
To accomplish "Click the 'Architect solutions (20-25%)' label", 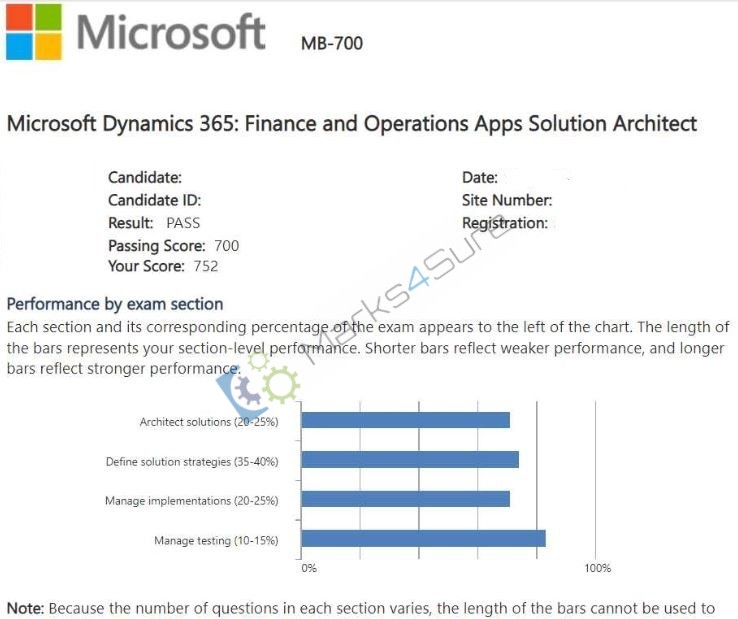I will (209, 422).
